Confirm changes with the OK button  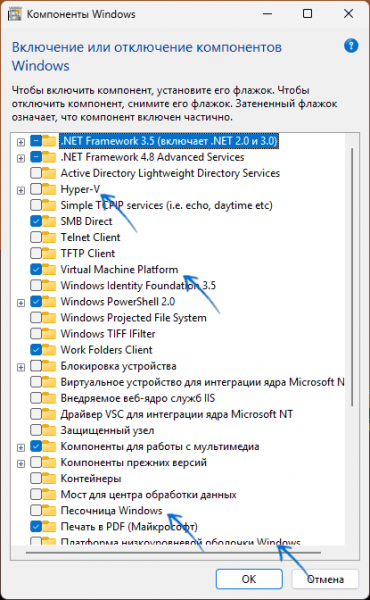(x=249, y=579)
